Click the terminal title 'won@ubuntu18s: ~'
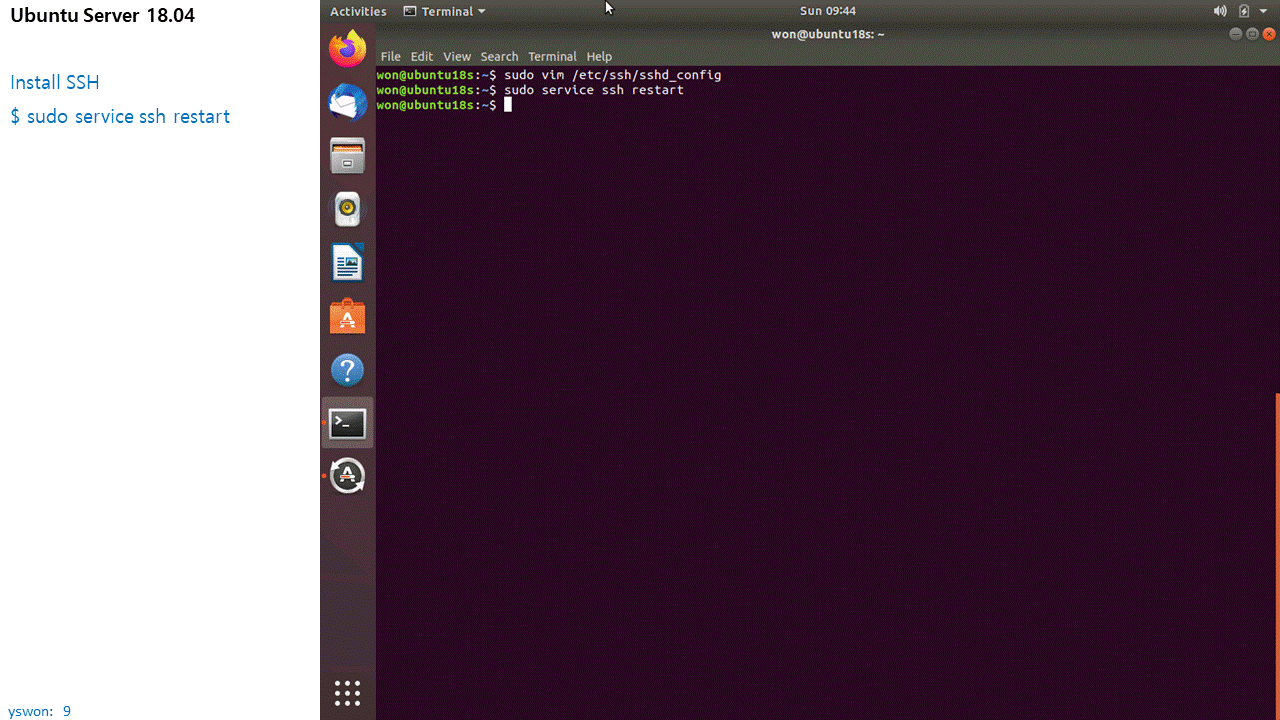This screenshot has width=1280, height=720. (x=828, y=34)
